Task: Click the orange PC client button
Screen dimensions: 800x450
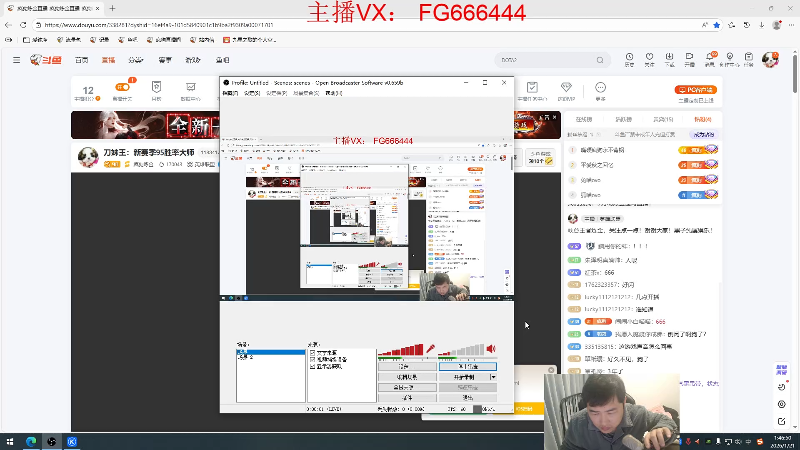Action: [x=695, y=90]
